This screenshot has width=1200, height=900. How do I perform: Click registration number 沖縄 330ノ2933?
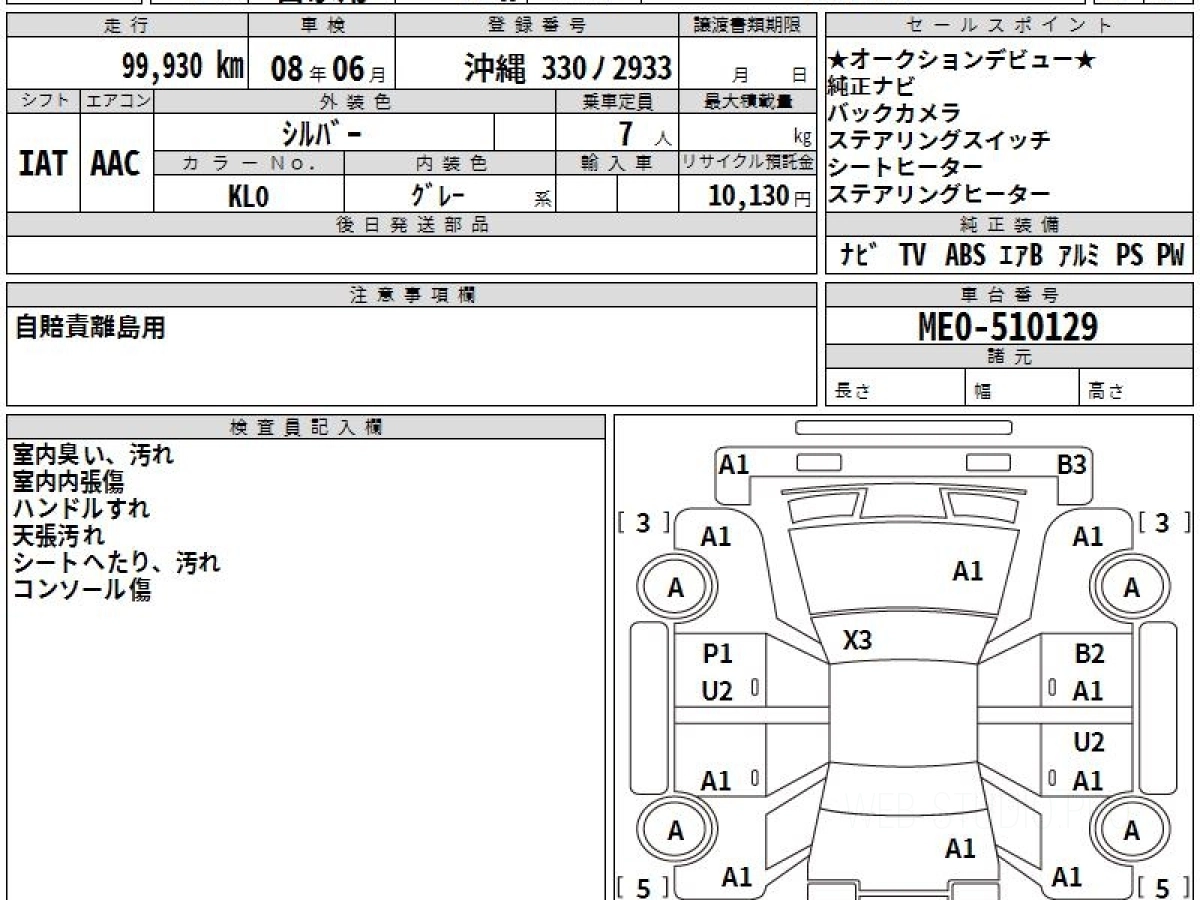567,68
